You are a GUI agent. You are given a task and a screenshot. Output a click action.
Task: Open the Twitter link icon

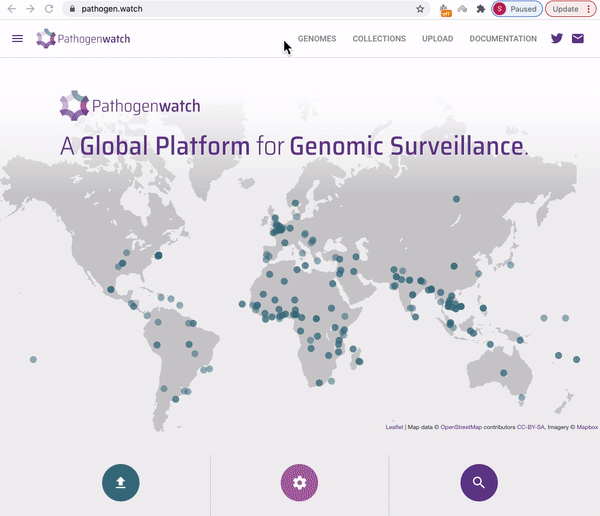[x=557, y=39]
